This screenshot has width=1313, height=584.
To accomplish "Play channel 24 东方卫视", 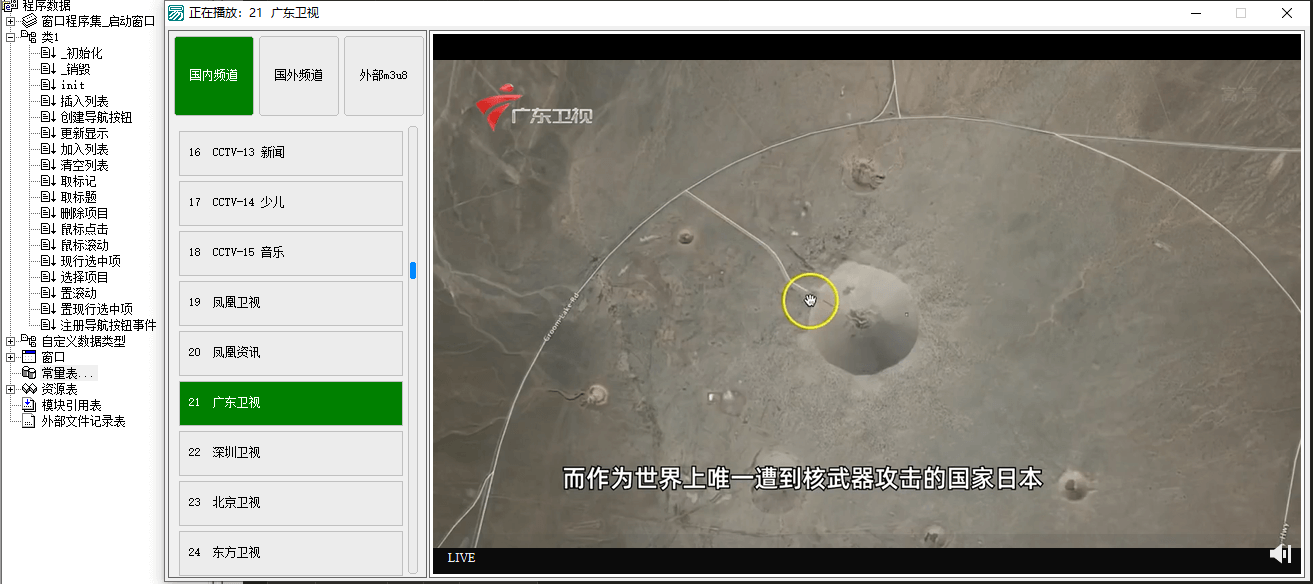I will tap(291, 553).
